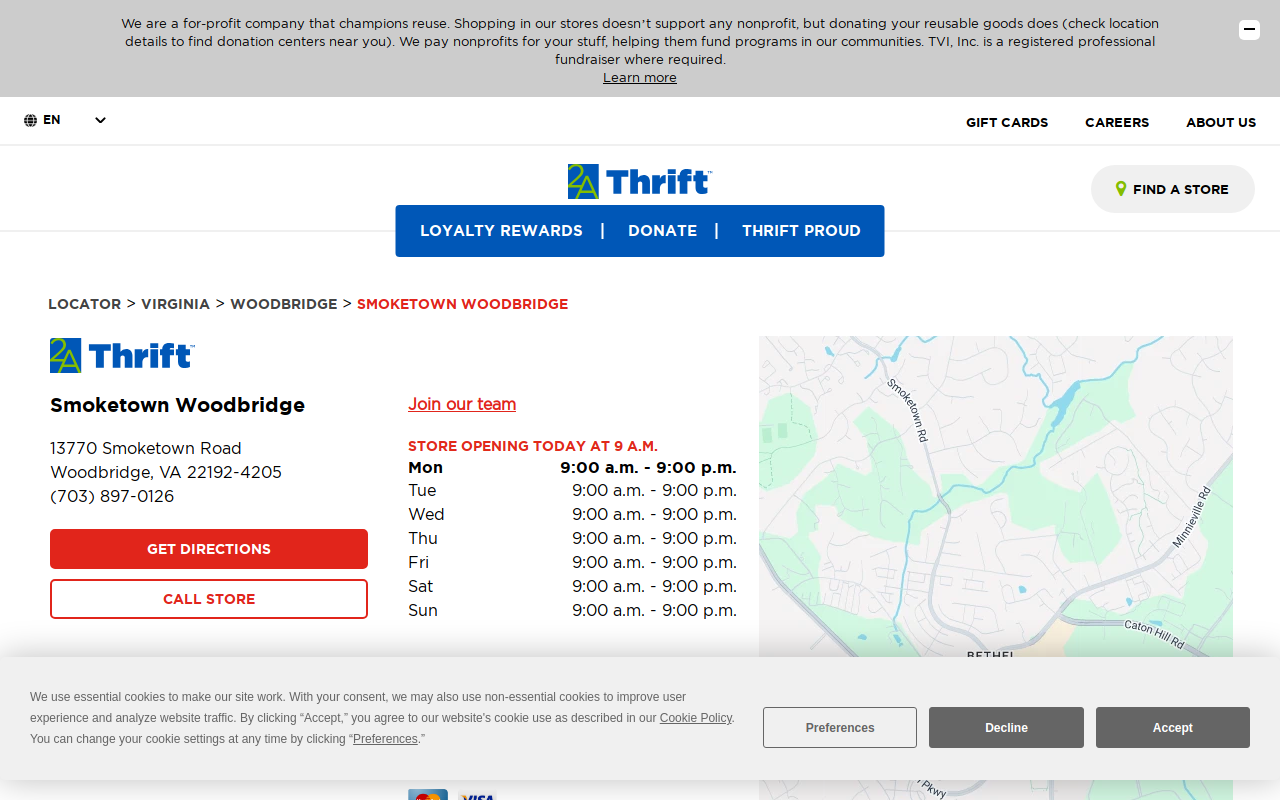The width and height of the screenshot is (1280, 800).
Task: Click the store phone number (703) 897-0126
Action: pos(112,497)
